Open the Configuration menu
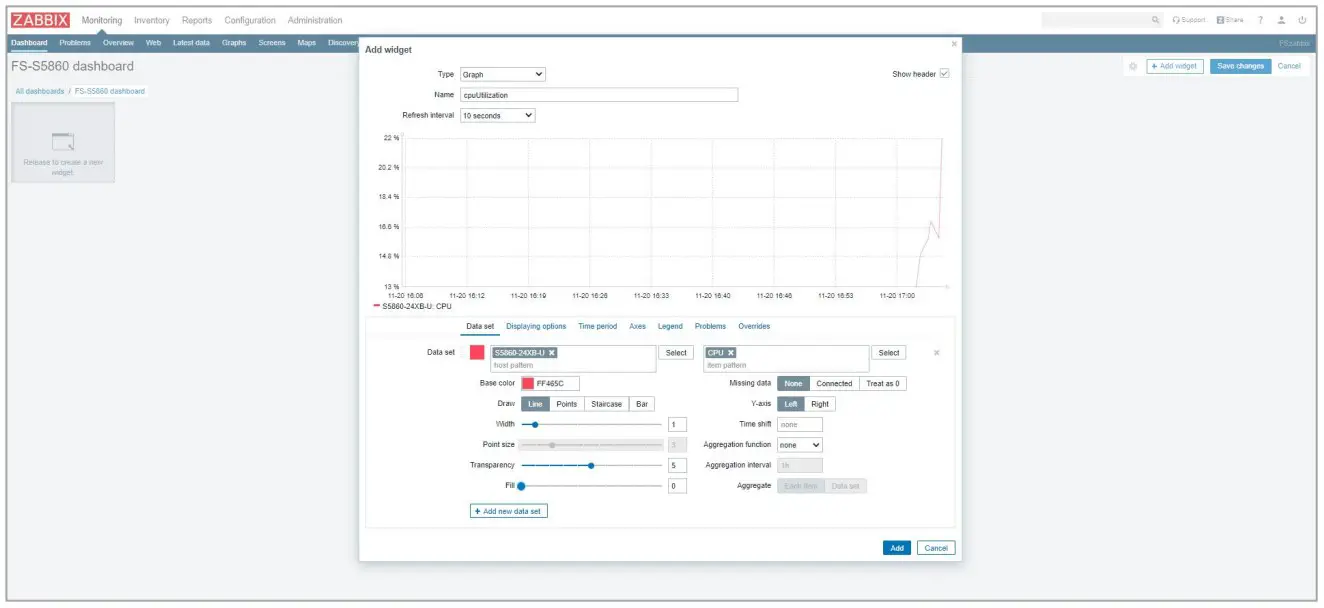 point(250,20)
